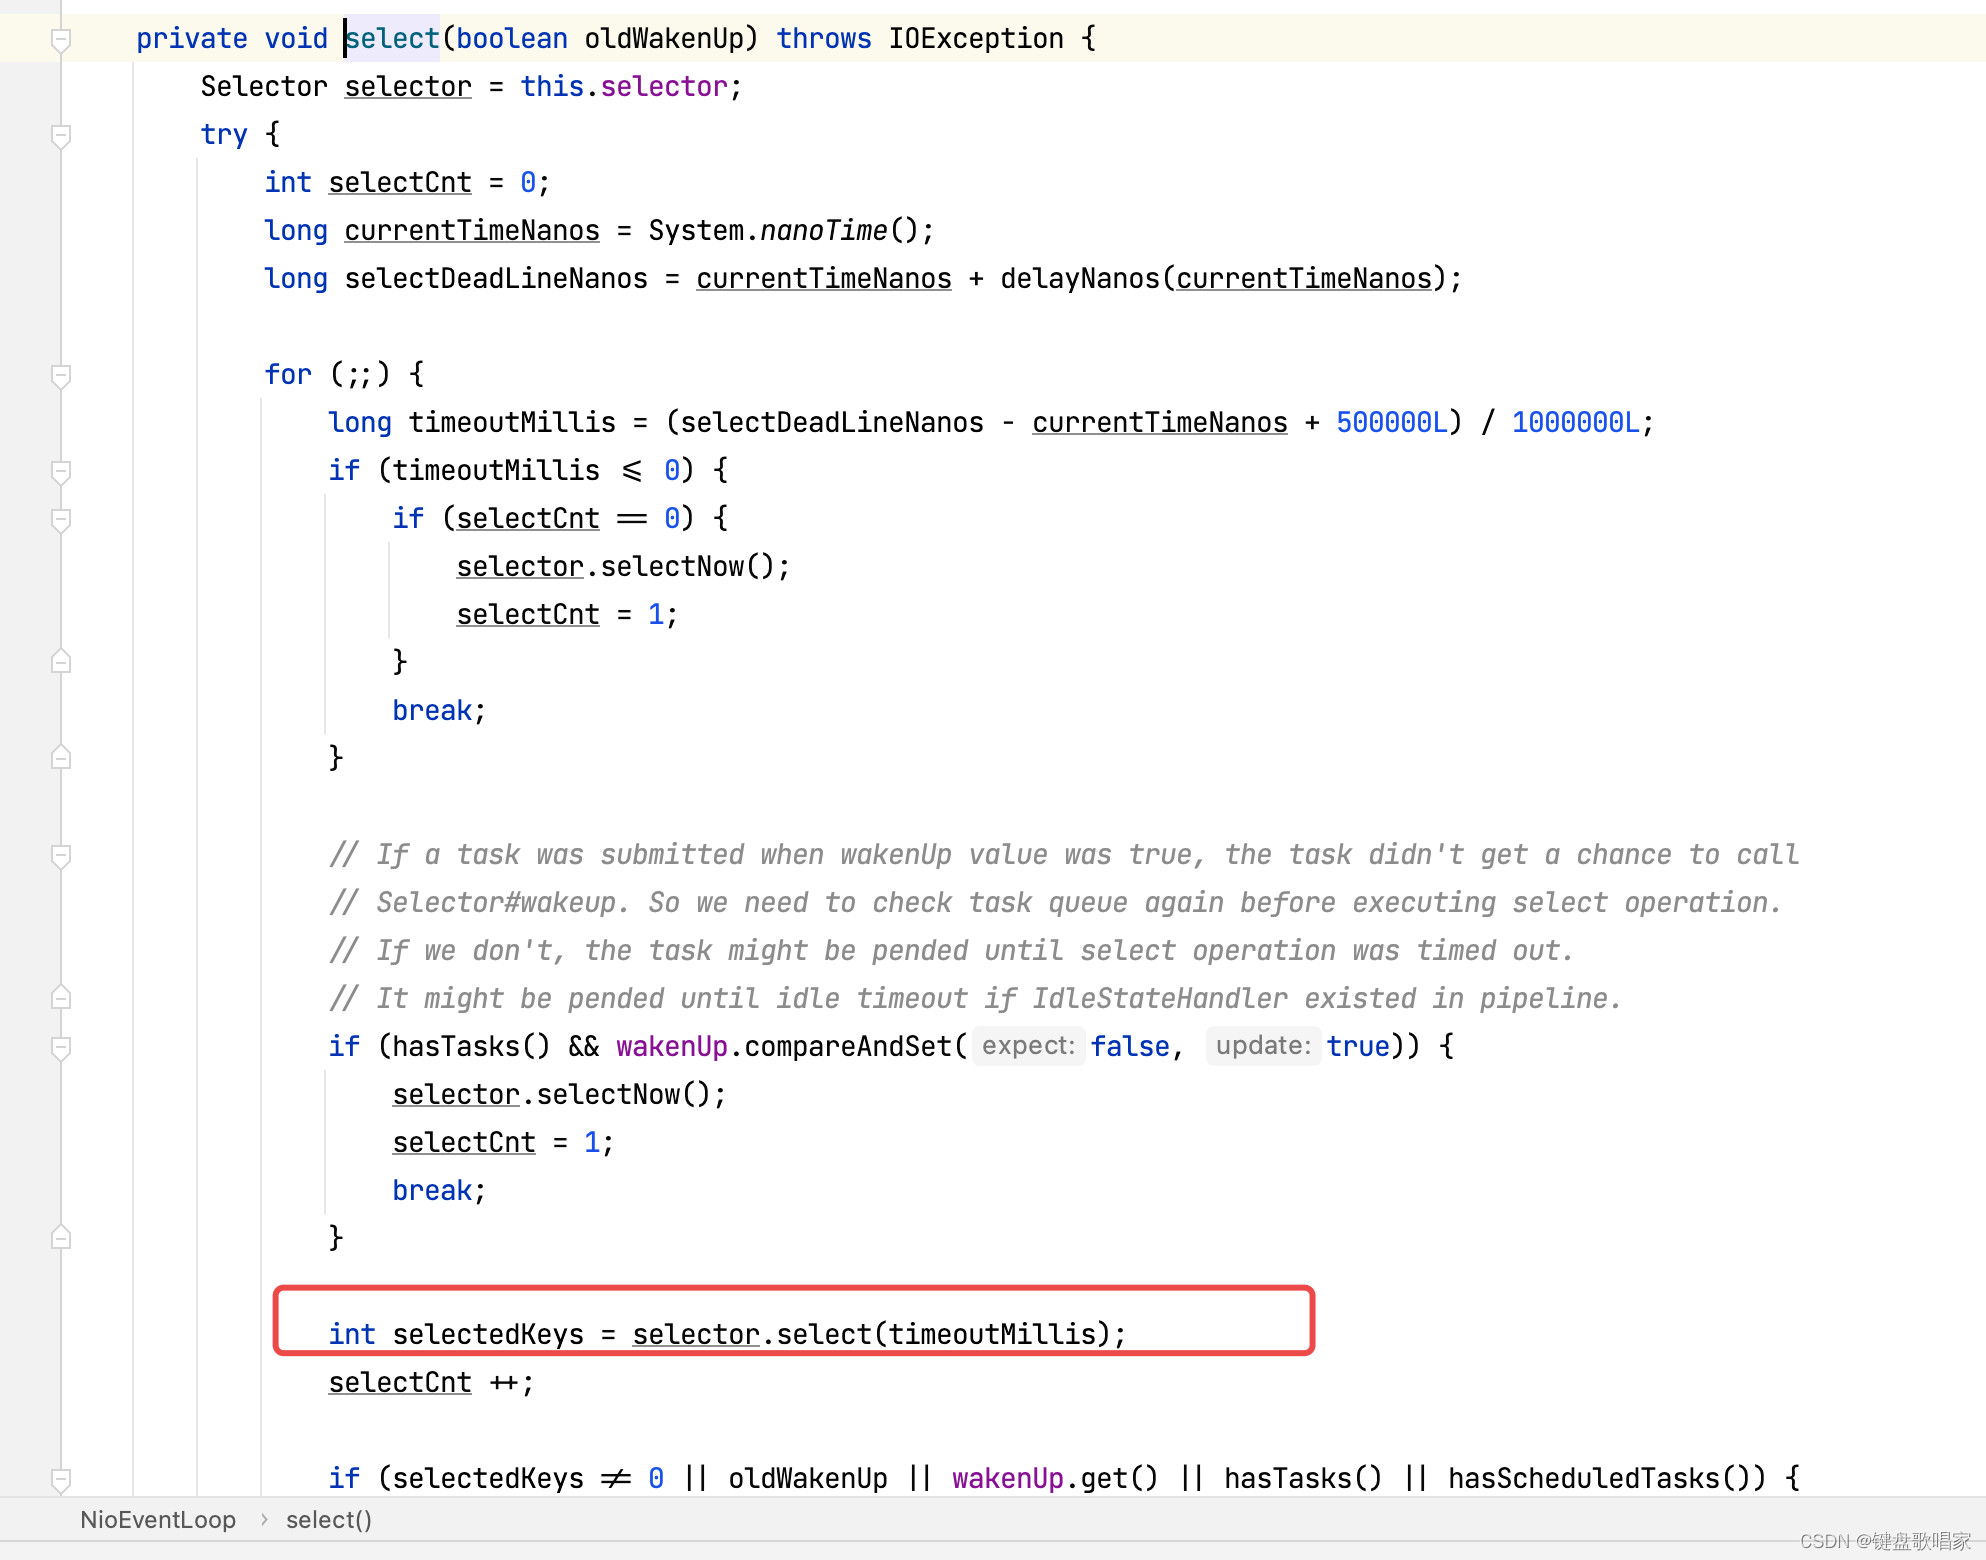Click wakenUp.get() in the last if statement
This screenshot has width=1986, height=1560.
pyautogui.click(x=1054, y=1478)
